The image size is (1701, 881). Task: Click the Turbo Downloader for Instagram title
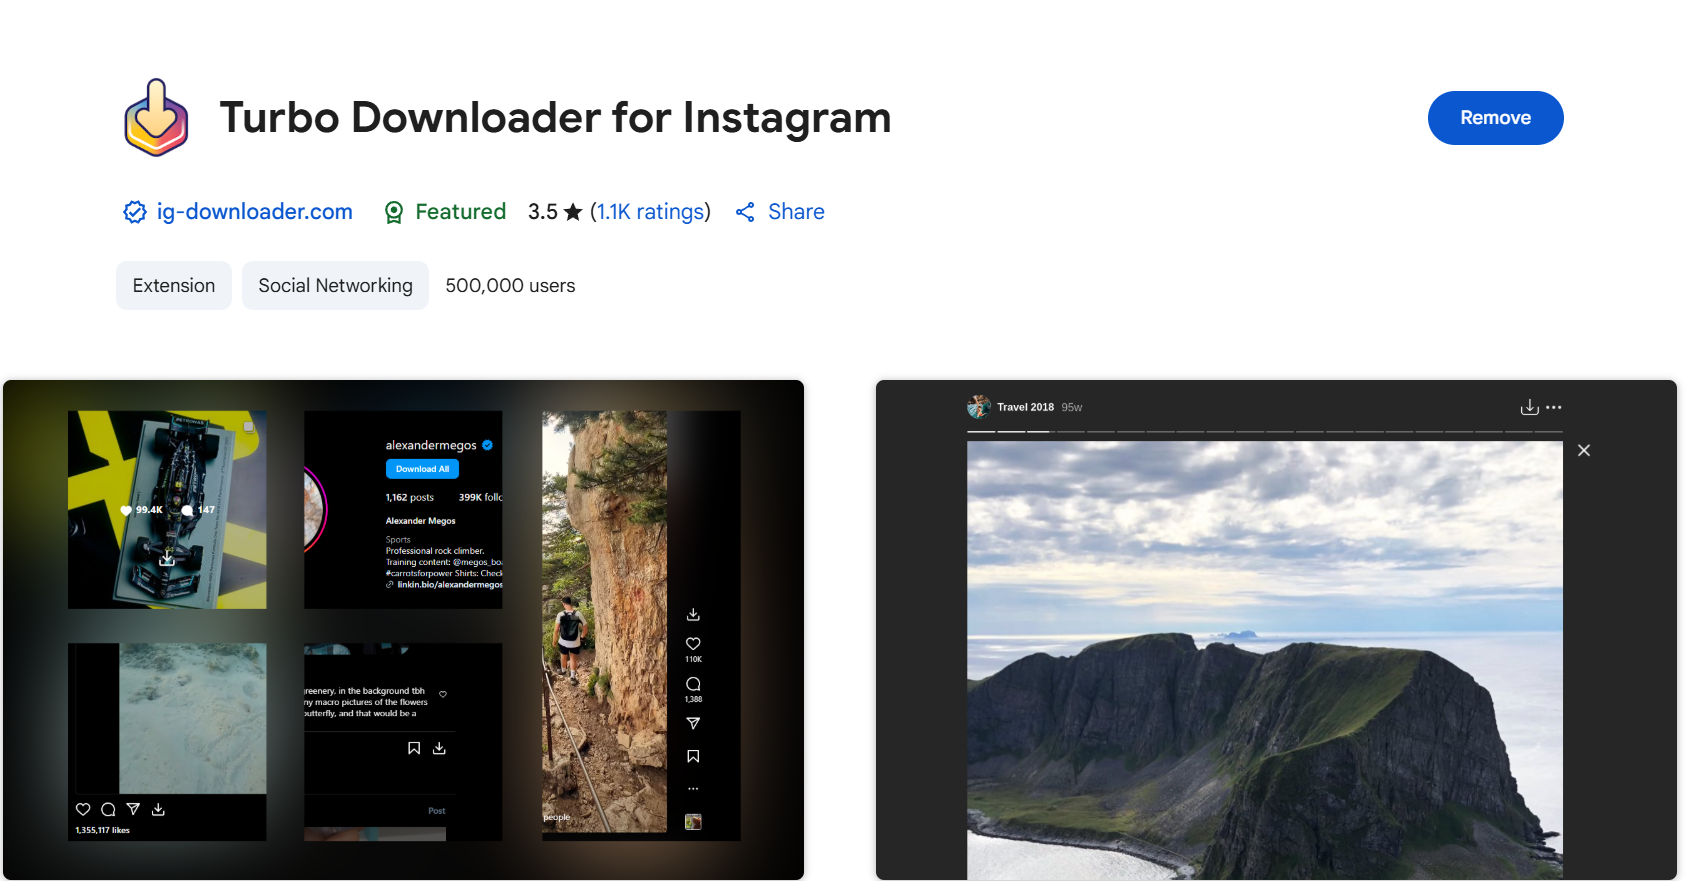tap(555, 117)
